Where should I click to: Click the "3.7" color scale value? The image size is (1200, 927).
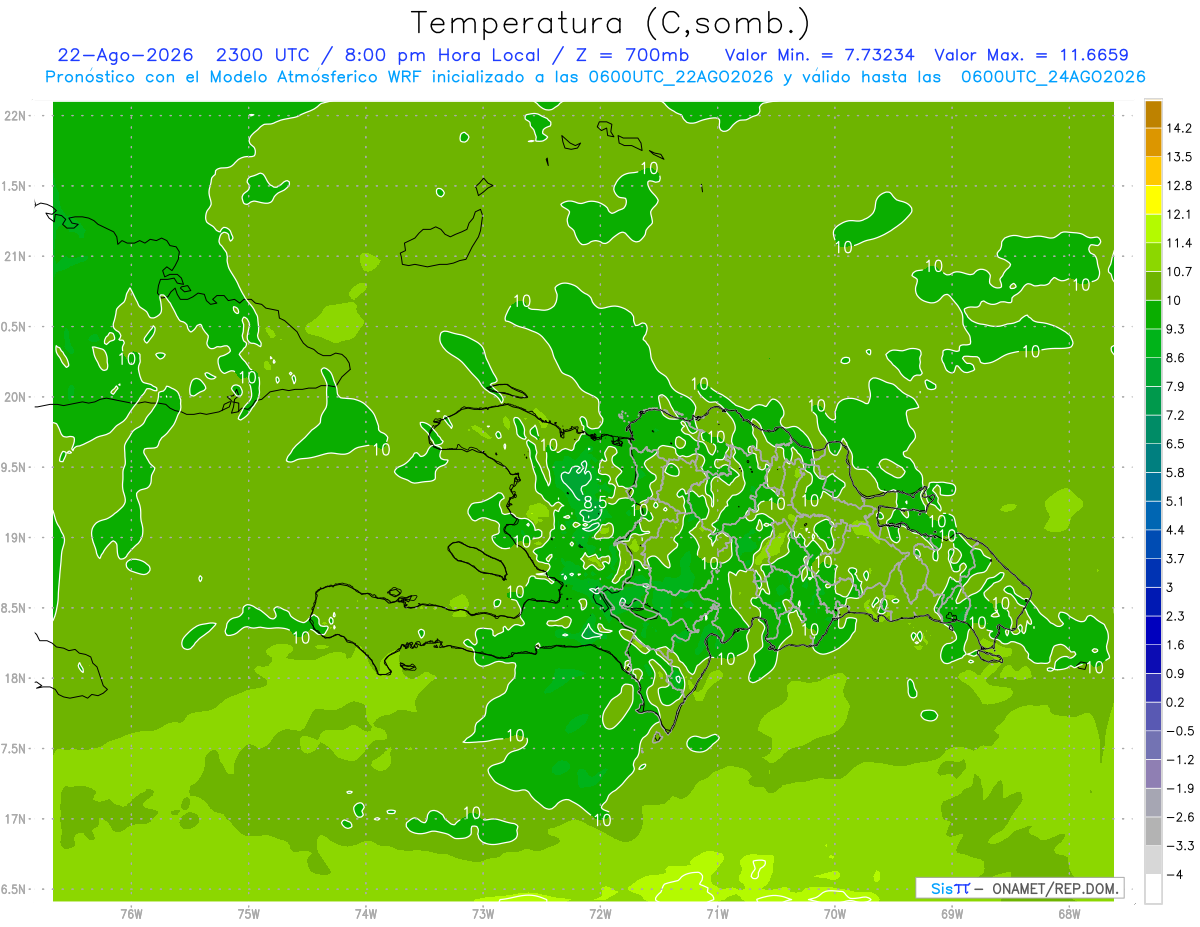[1176, 558]
